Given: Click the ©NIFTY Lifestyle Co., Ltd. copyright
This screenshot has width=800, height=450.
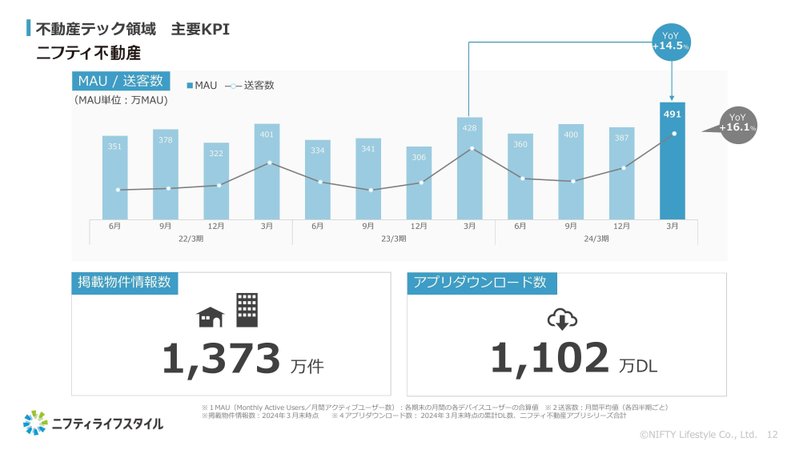Looking at the screenshot, I should (698, 435).
